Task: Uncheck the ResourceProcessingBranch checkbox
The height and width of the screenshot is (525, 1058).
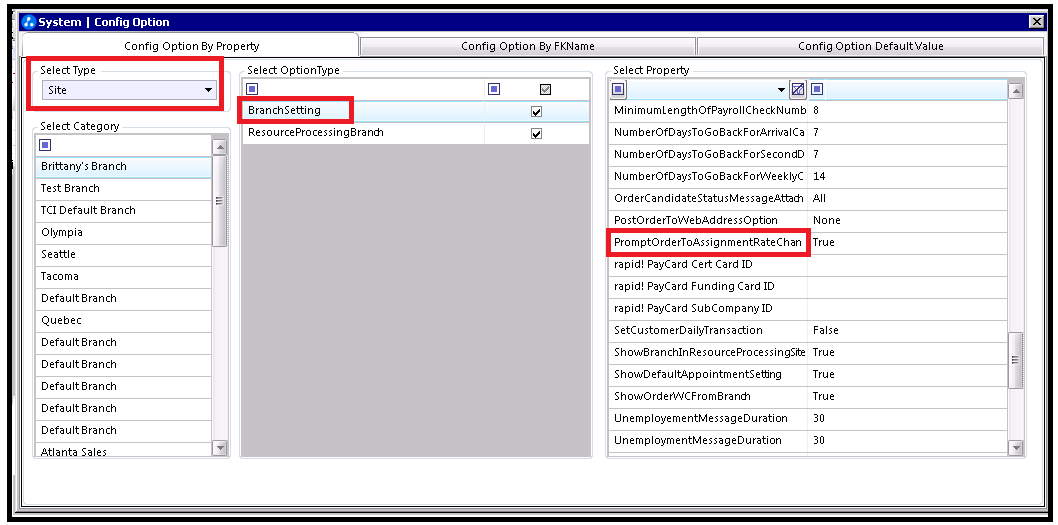Action: click(536, 134)
